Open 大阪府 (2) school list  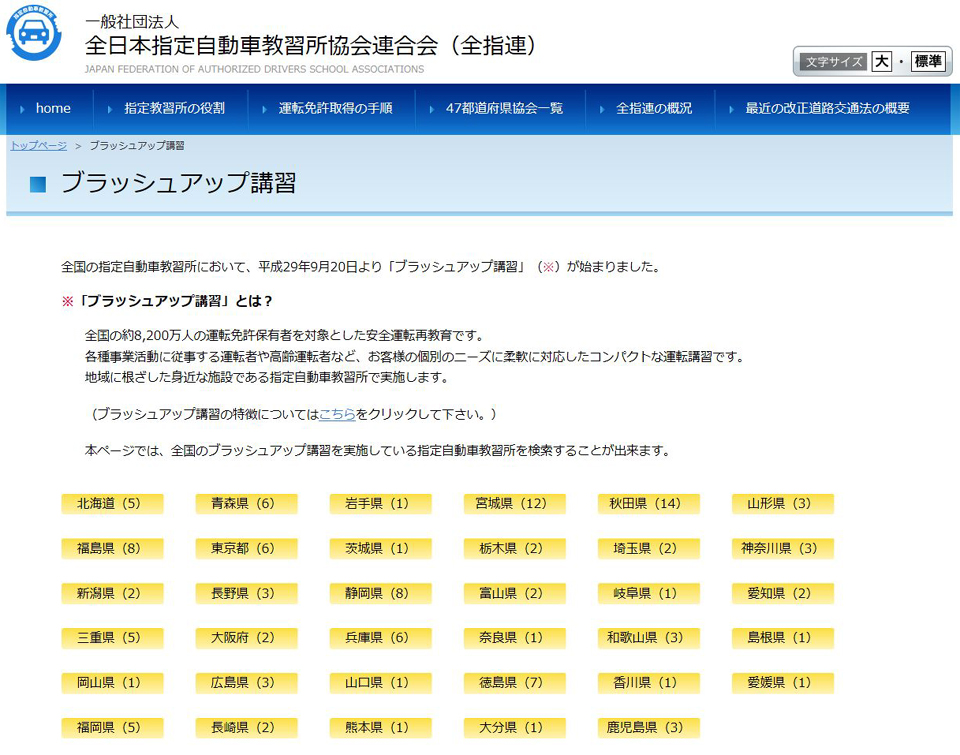tap(246, 638)
